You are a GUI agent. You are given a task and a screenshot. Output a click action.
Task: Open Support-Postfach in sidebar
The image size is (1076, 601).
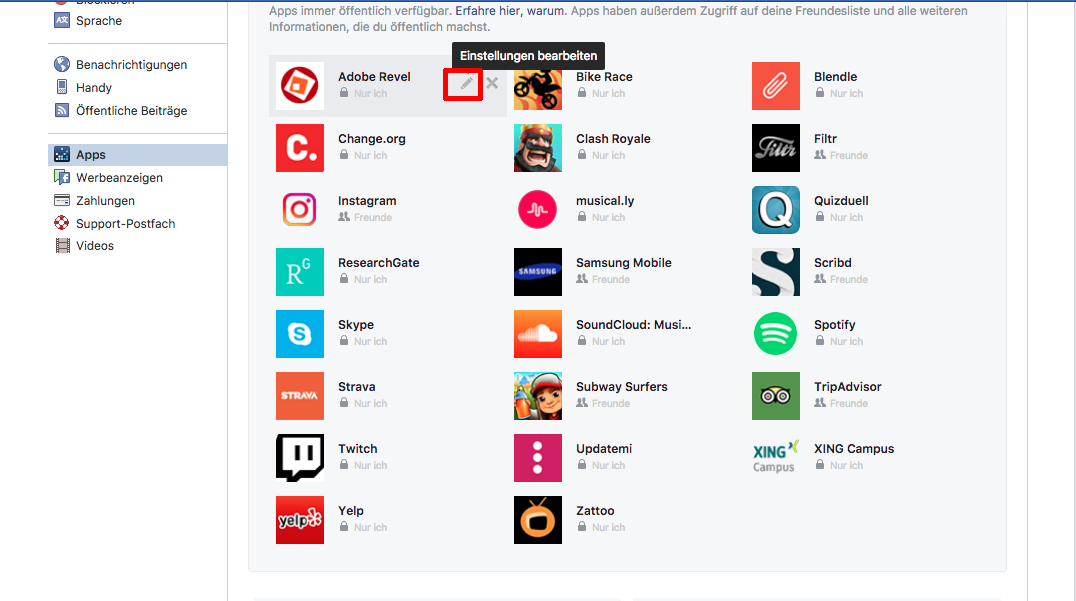point(126,224)
